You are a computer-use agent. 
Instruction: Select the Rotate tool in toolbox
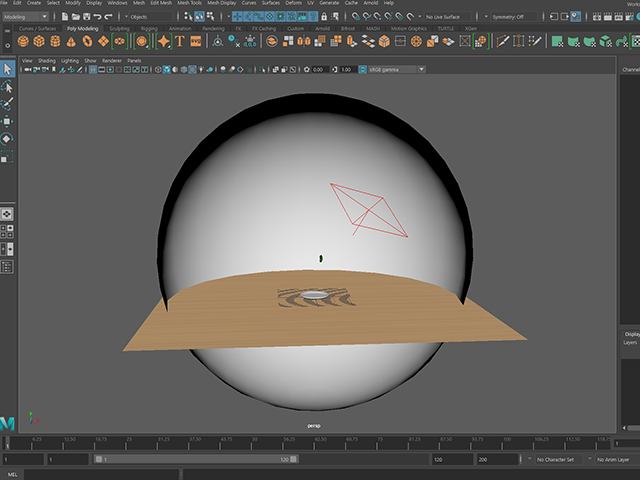pos(7,139)
